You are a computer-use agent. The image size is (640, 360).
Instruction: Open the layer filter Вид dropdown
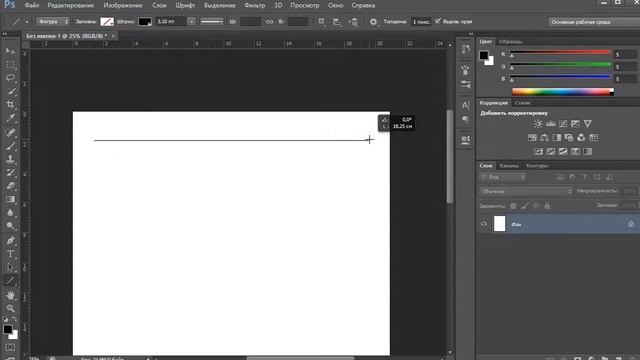(503, 177)
